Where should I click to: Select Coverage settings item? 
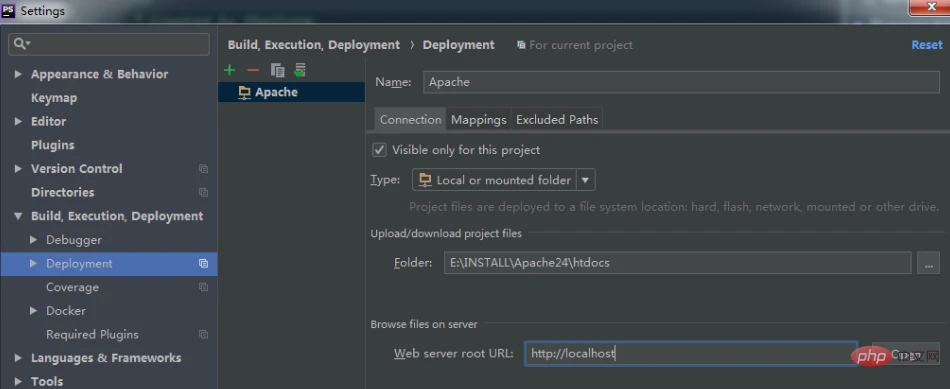(72, 287)
